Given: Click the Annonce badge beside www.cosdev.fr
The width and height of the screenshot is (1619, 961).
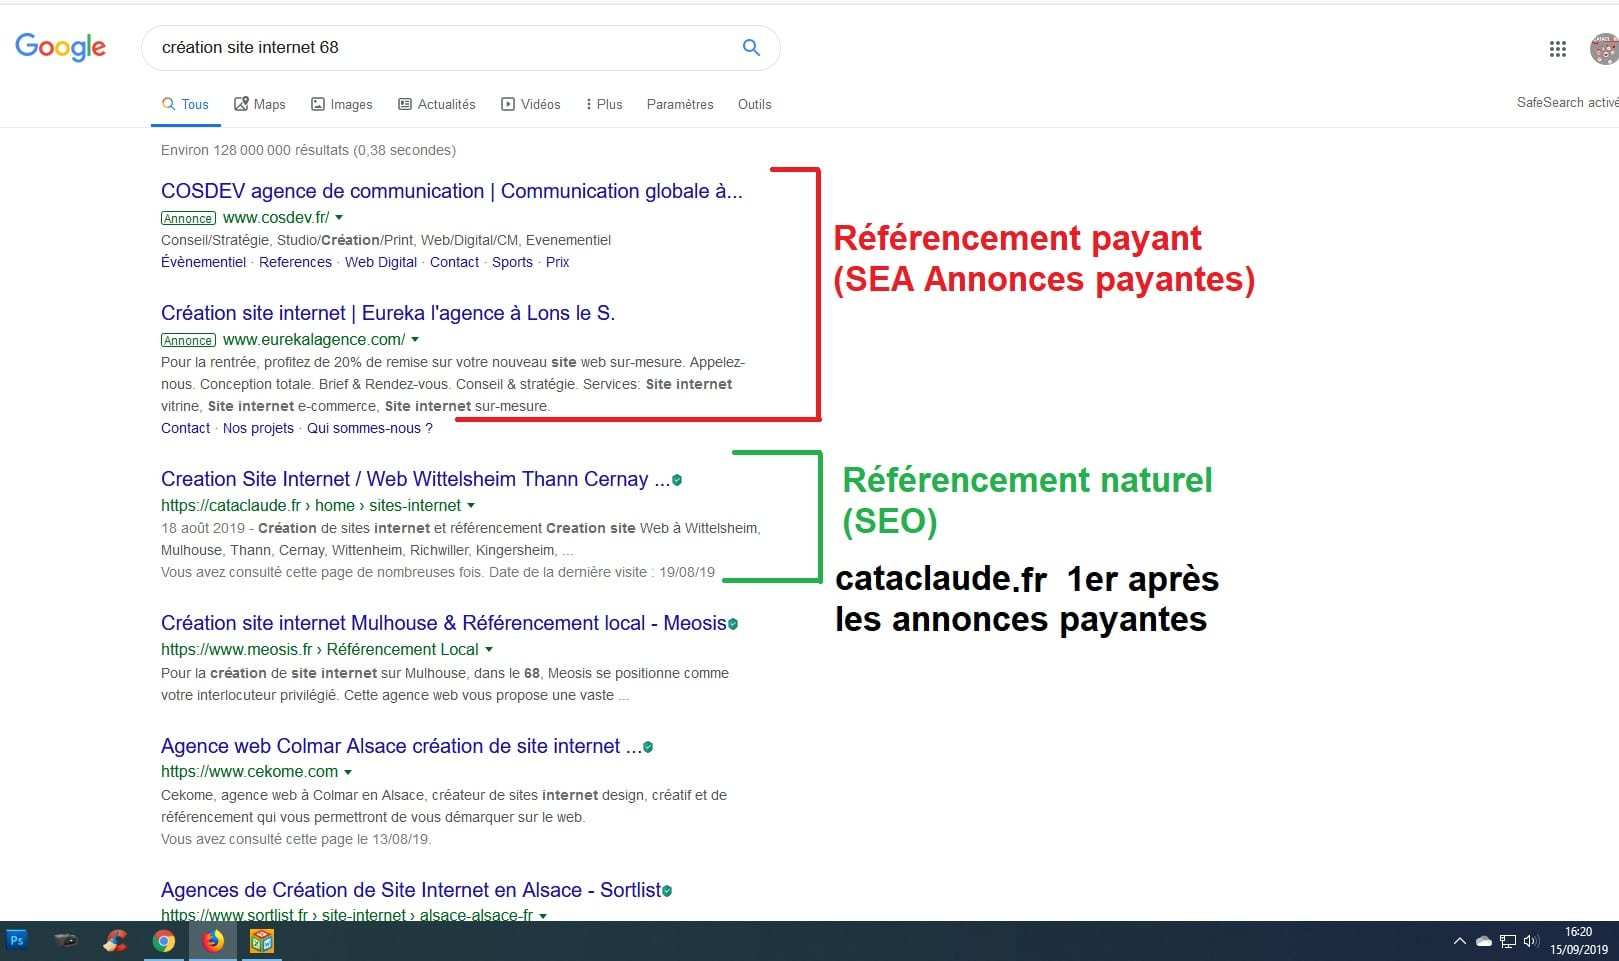Looking at the screenshot, I should [188, 218].
